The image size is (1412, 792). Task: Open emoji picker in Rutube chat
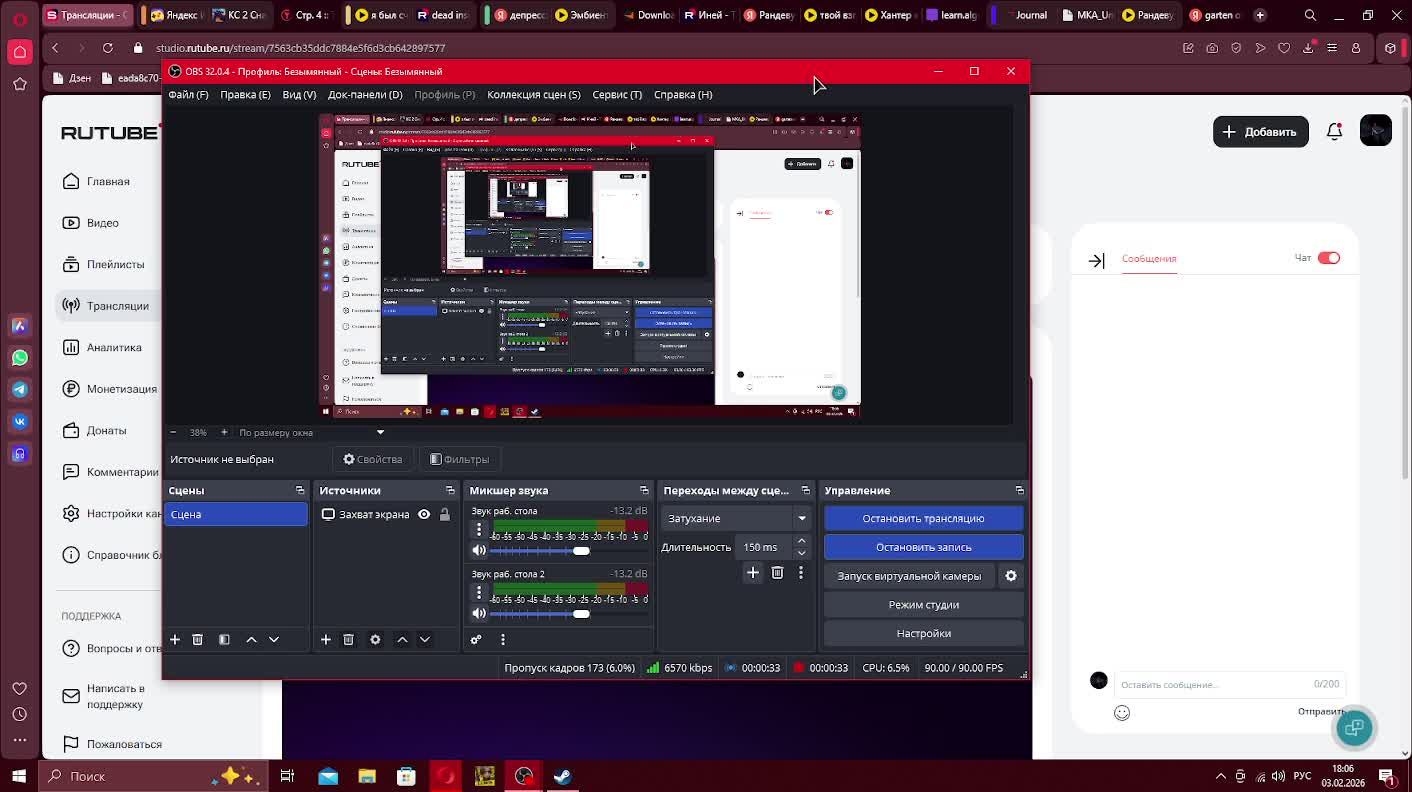[x=1122, y=713]
